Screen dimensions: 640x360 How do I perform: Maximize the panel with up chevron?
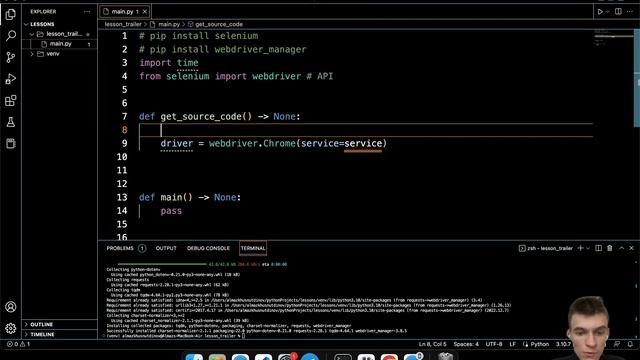(621, 248)
